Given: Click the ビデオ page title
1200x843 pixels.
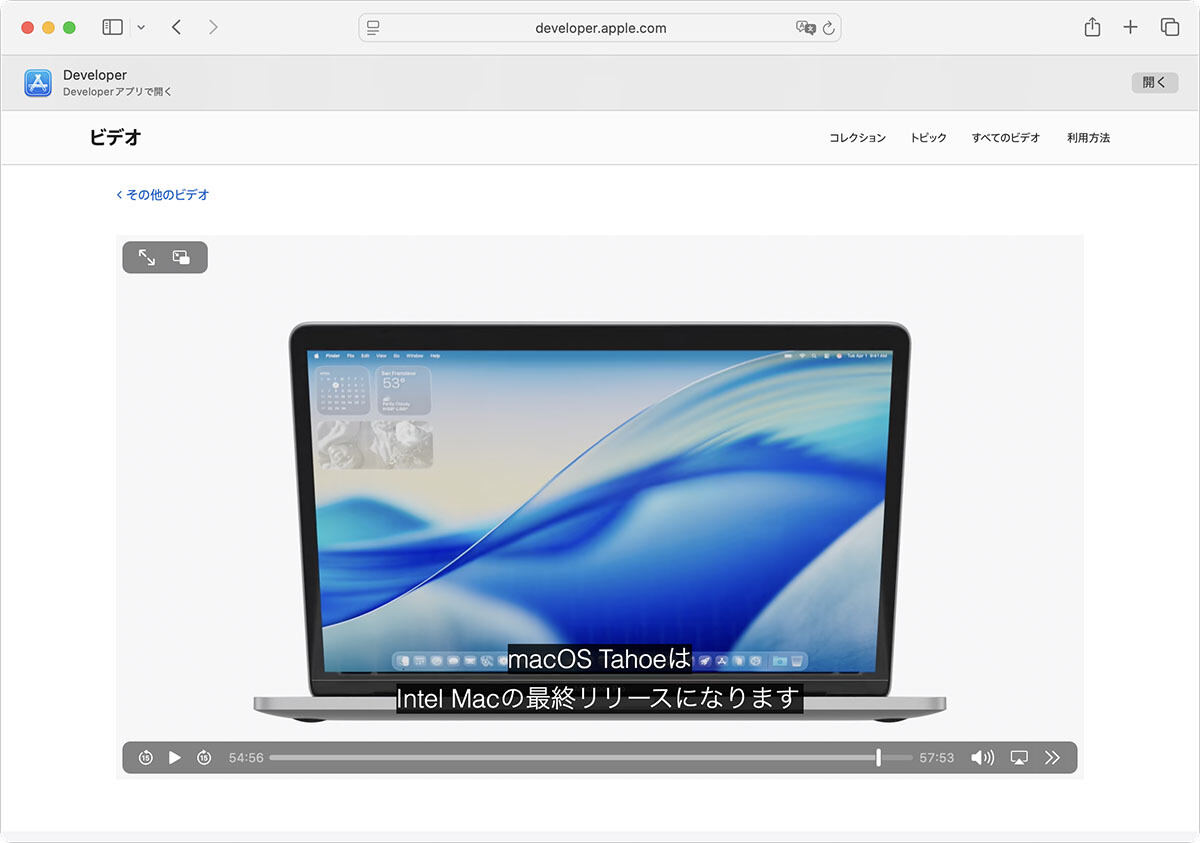Looking at the screenshot, I should (x=115, y=138).
